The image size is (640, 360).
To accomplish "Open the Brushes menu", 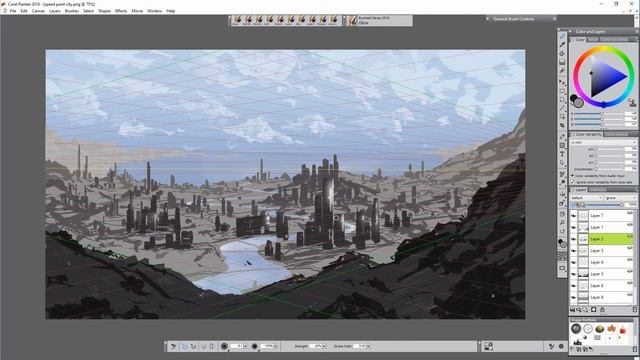I will [x=72, y=11].
